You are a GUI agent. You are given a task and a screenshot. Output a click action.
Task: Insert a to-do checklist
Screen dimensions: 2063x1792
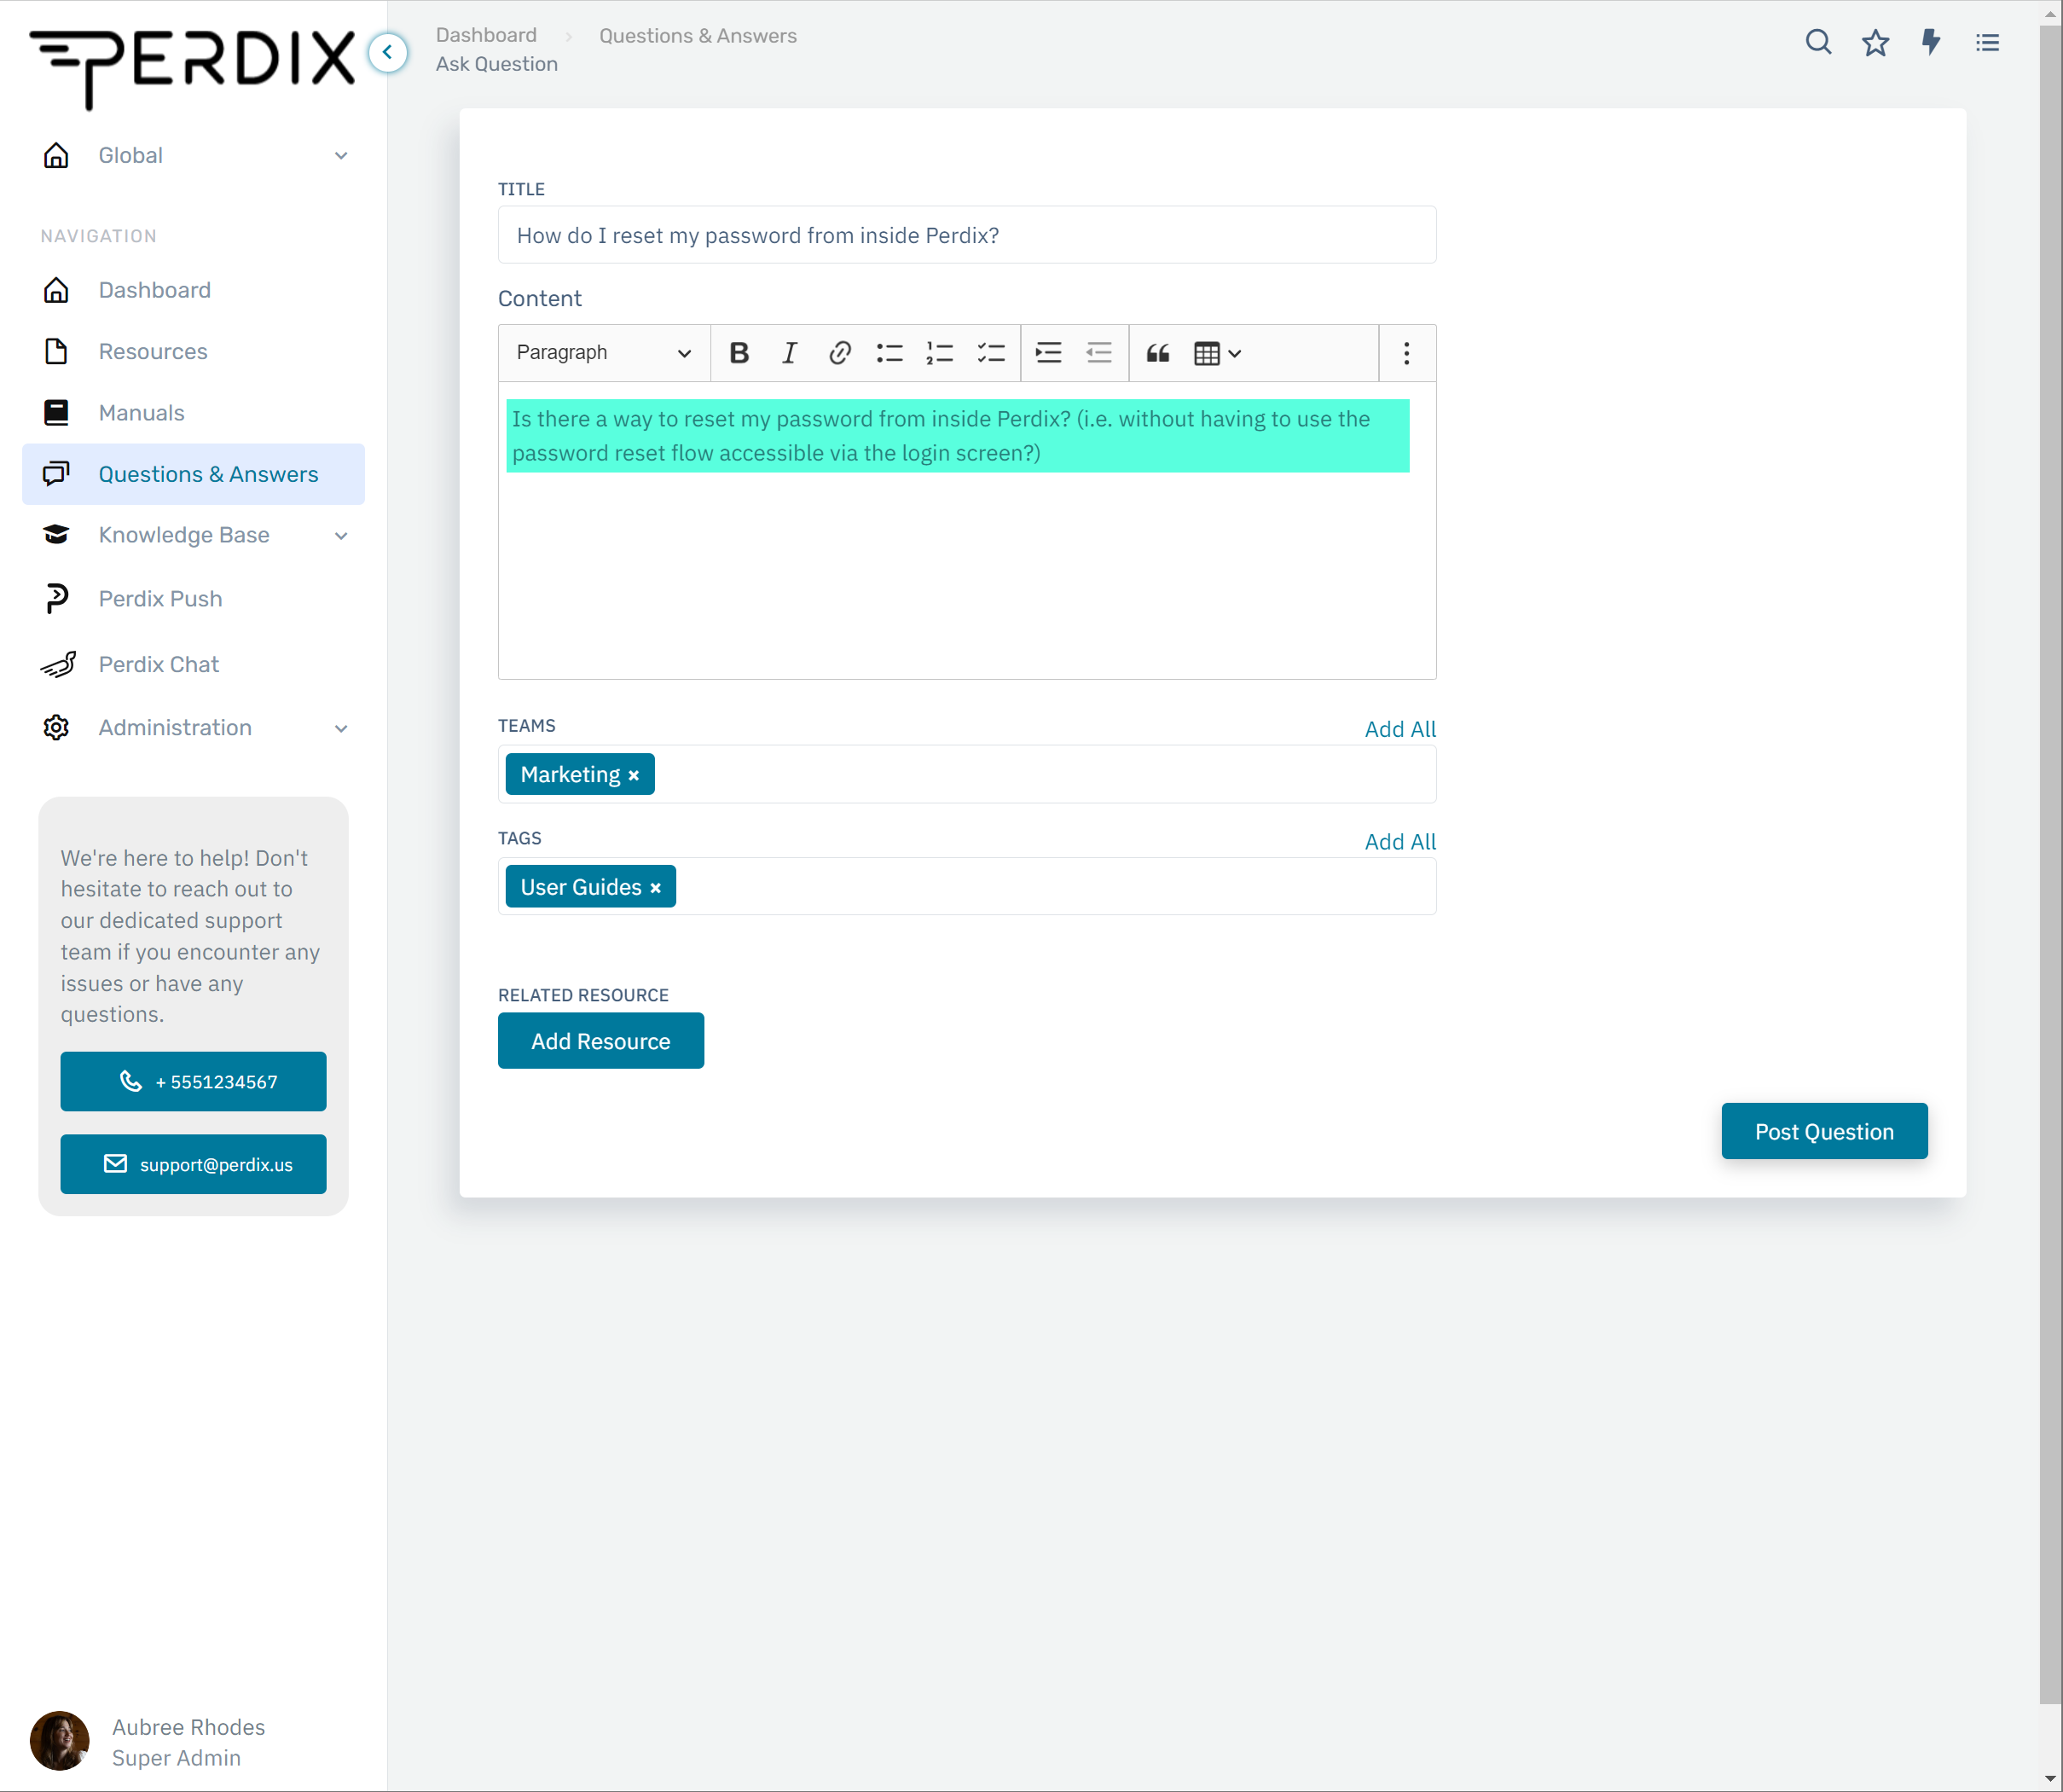[990, 353]
